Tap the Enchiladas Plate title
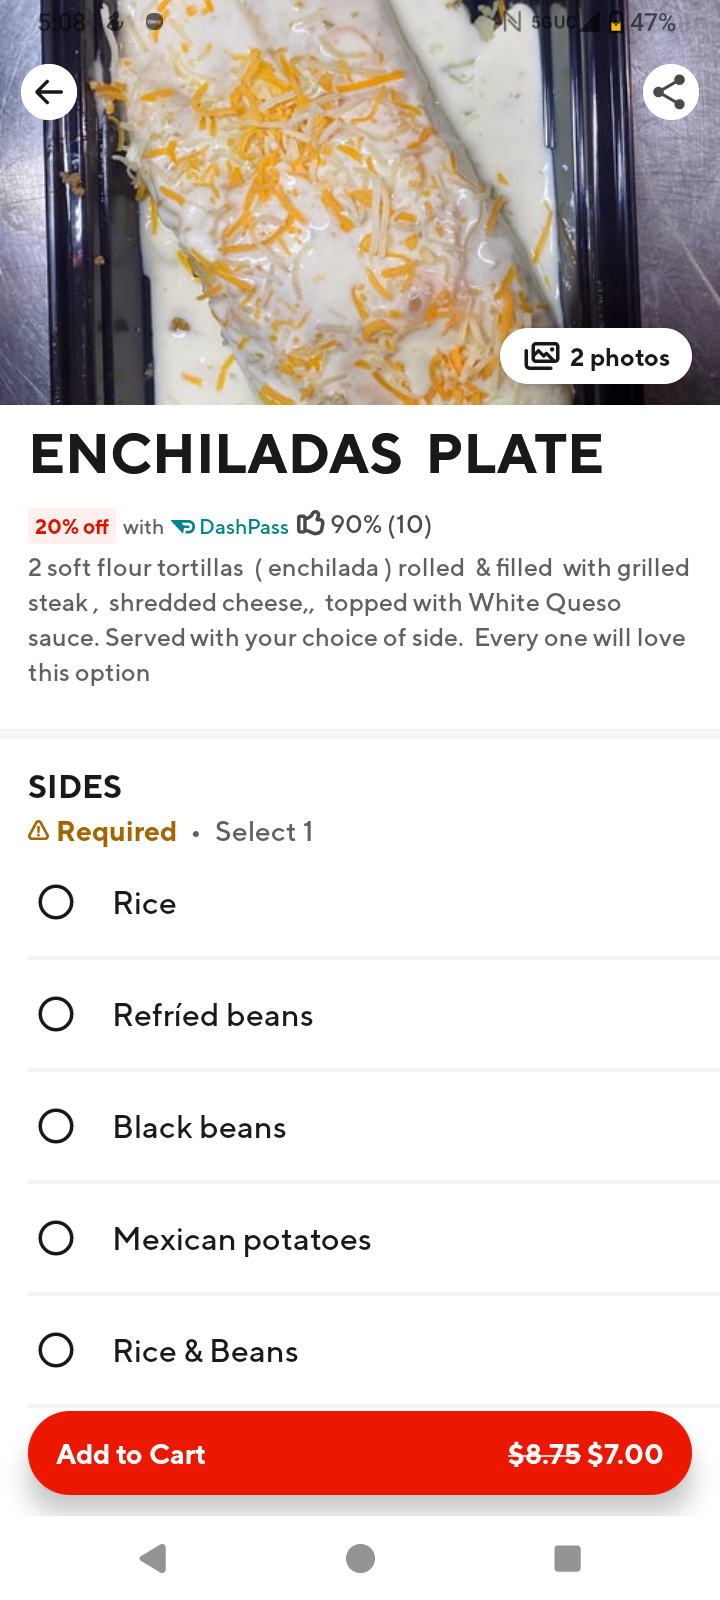Image resolution: width=720 pixels, height=1600 pixels. [x=316, y=454]
